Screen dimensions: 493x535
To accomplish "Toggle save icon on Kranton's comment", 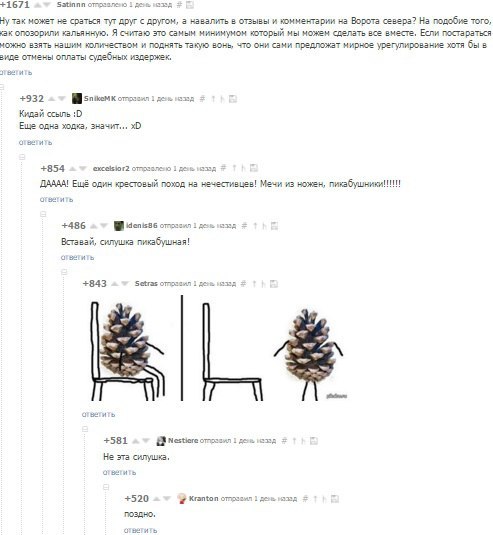I will (335, 499).
